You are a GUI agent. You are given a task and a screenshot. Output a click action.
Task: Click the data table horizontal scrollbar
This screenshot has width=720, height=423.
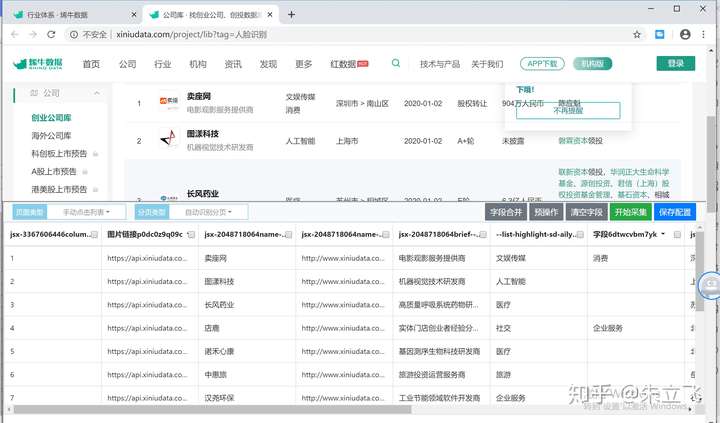coord(212,409)
